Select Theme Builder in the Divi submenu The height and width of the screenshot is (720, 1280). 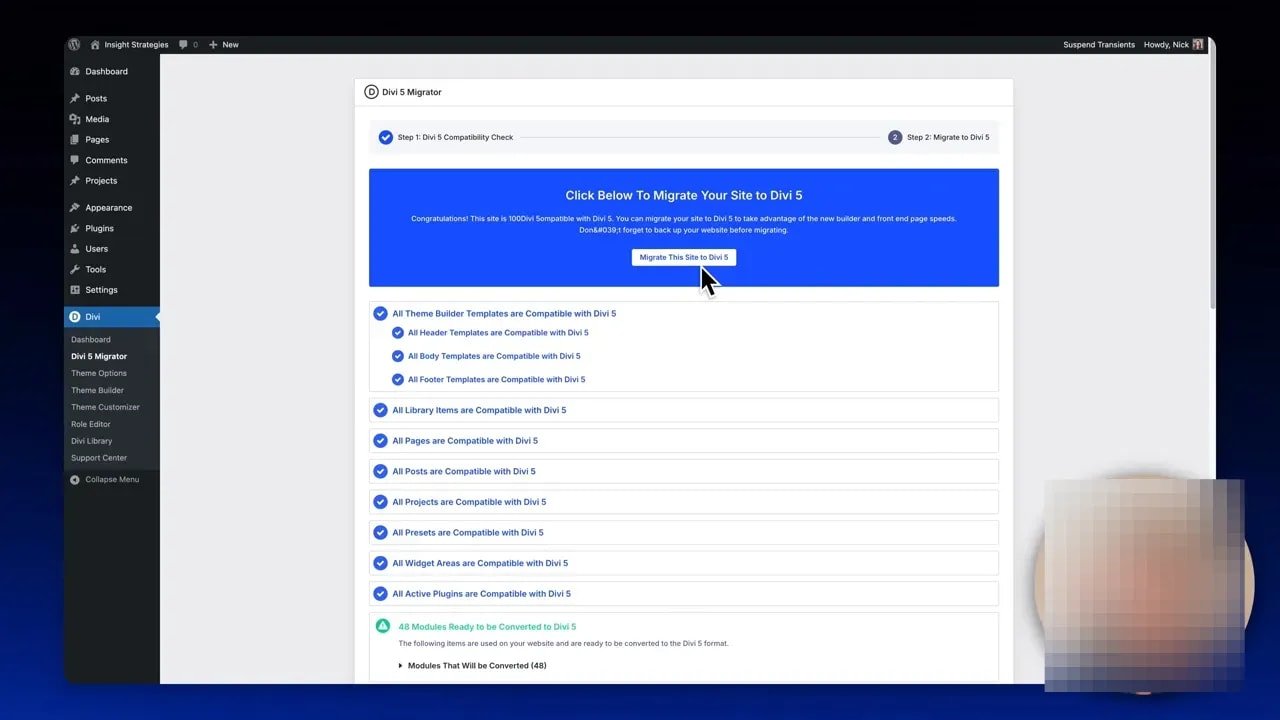(97, 390)
